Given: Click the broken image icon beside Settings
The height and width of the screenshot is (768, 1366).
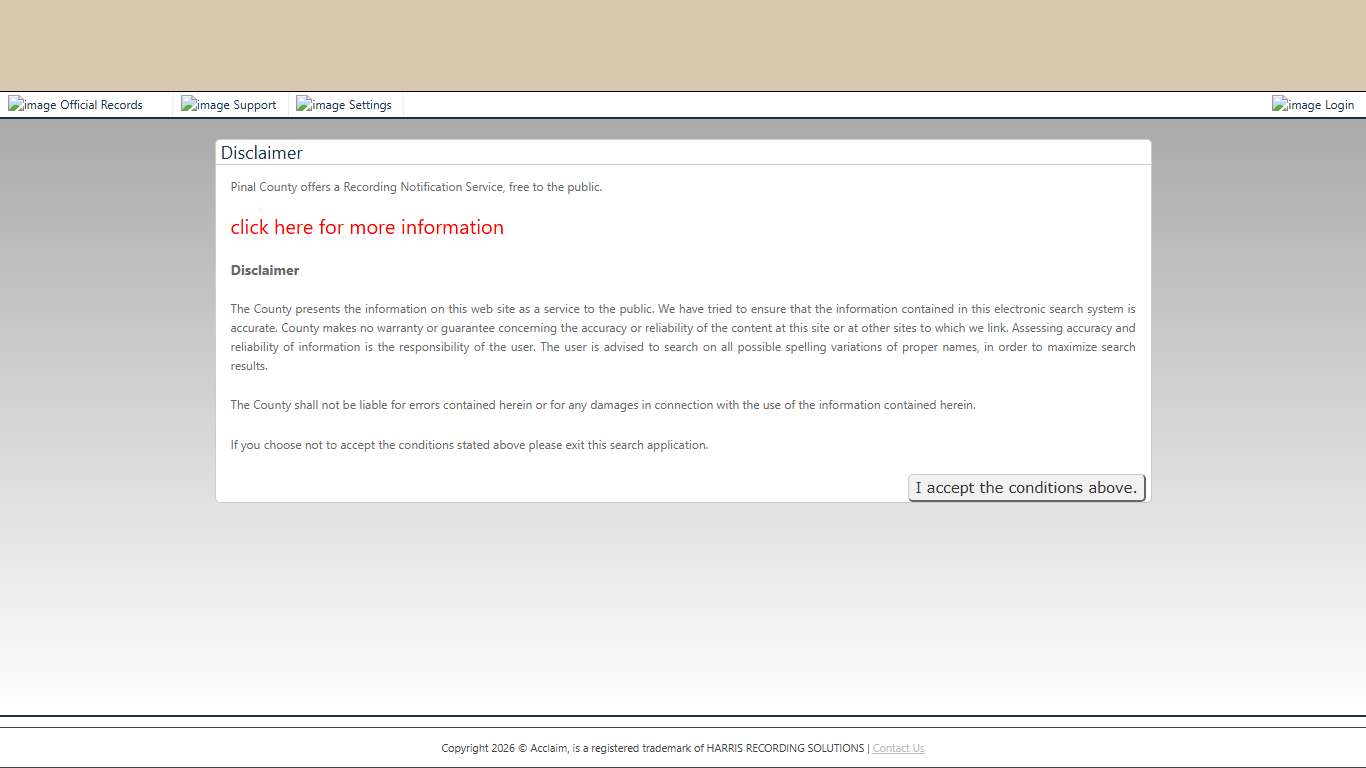Looking at the screenshot, I should (x=320, y=105).
